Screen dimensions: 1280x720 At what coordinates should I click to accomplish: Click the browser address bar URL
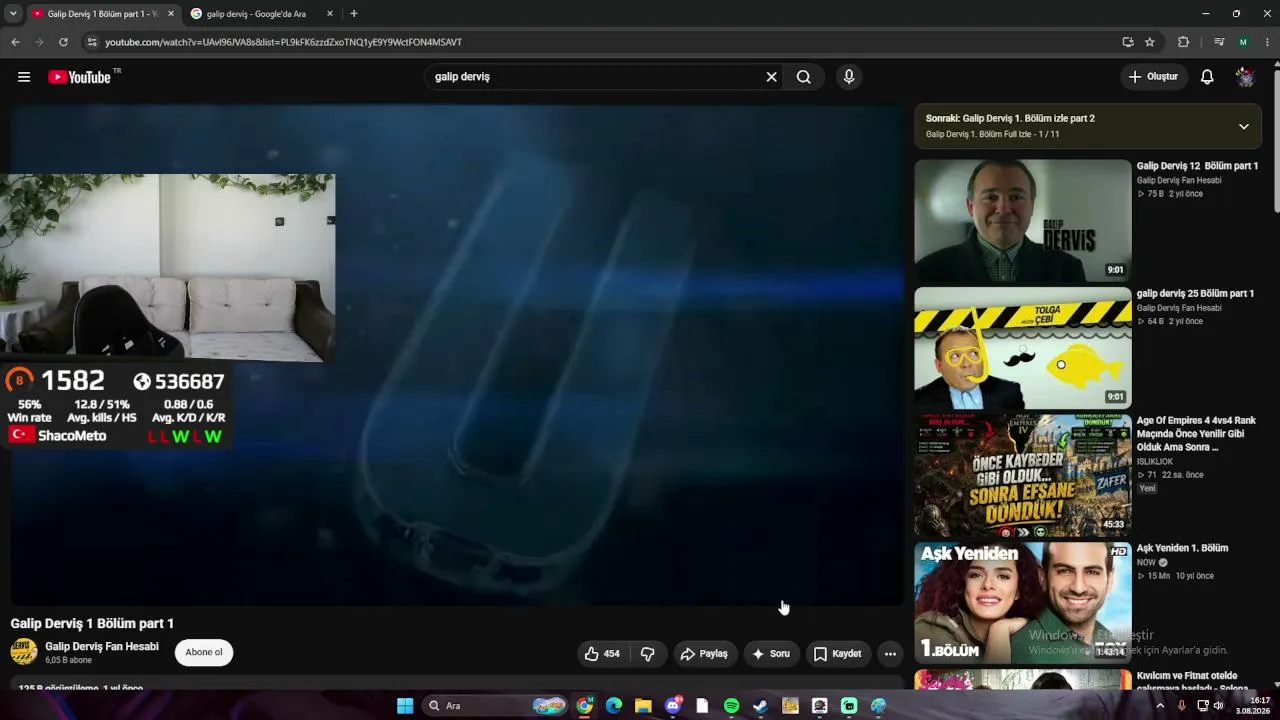click(x=284, y=42)
